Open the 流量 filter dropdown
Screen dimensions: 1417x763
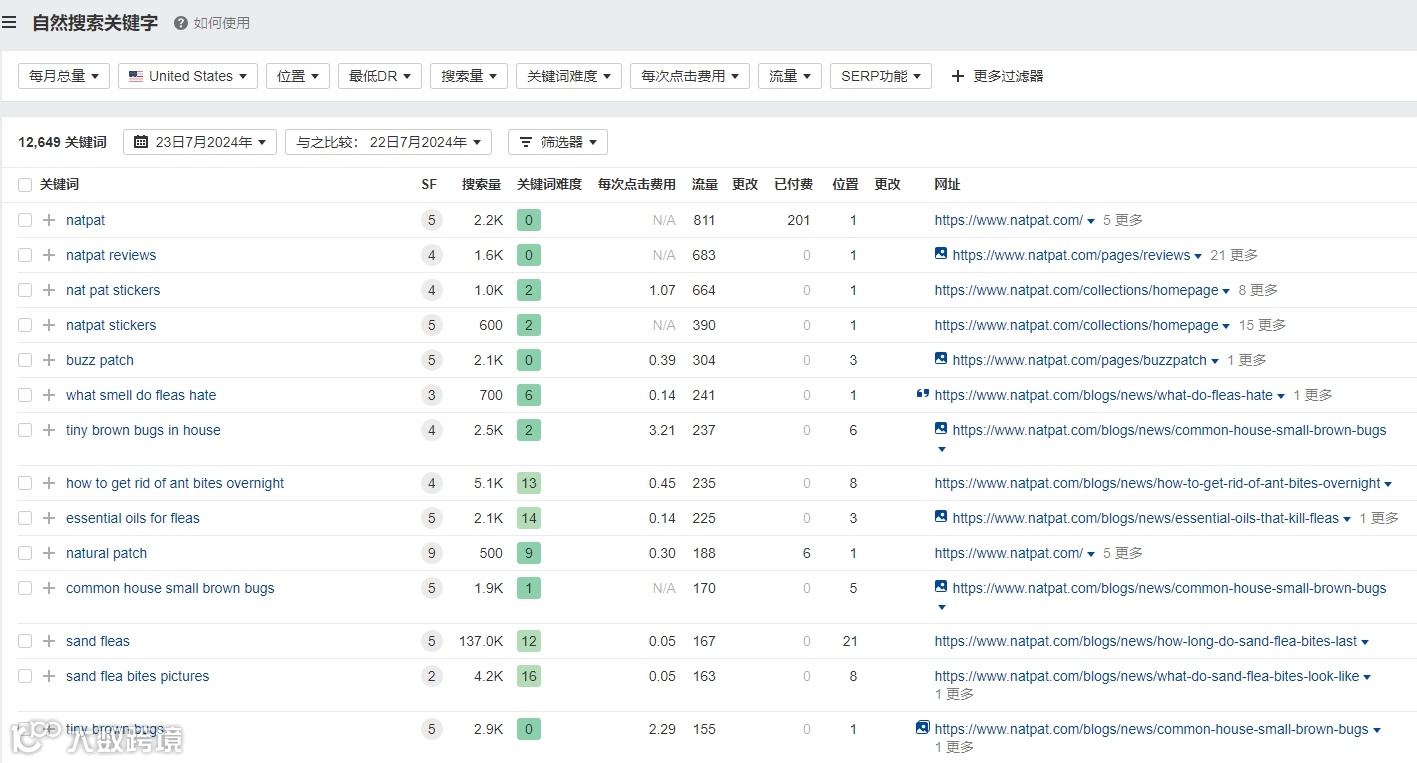790,76
